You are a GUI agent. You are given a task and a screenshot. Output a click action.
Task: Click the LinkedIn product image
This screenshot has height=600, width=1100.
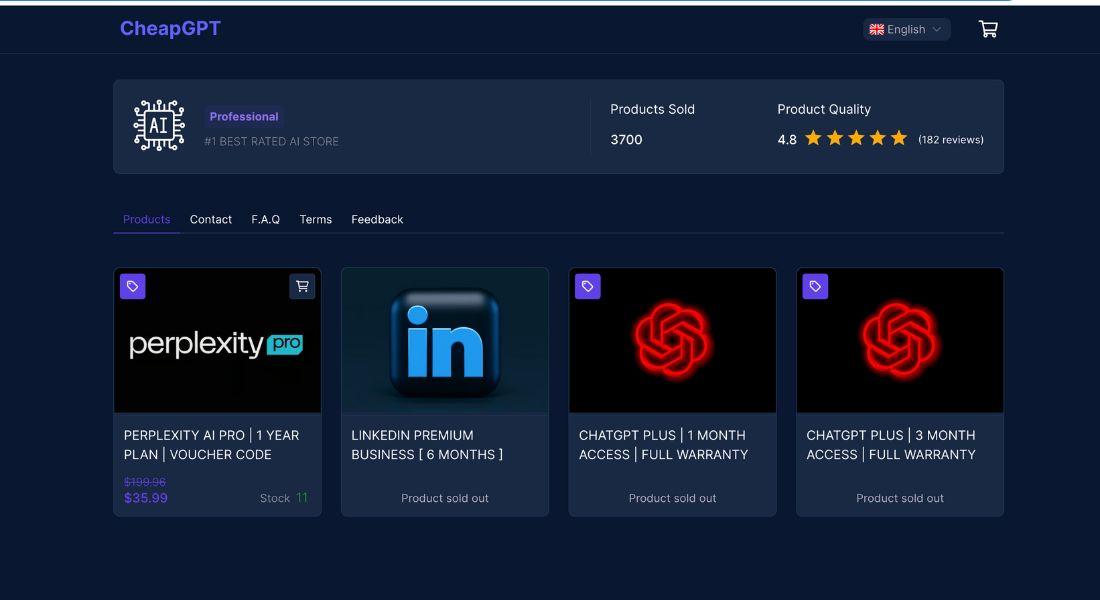[x=445, y=340]
